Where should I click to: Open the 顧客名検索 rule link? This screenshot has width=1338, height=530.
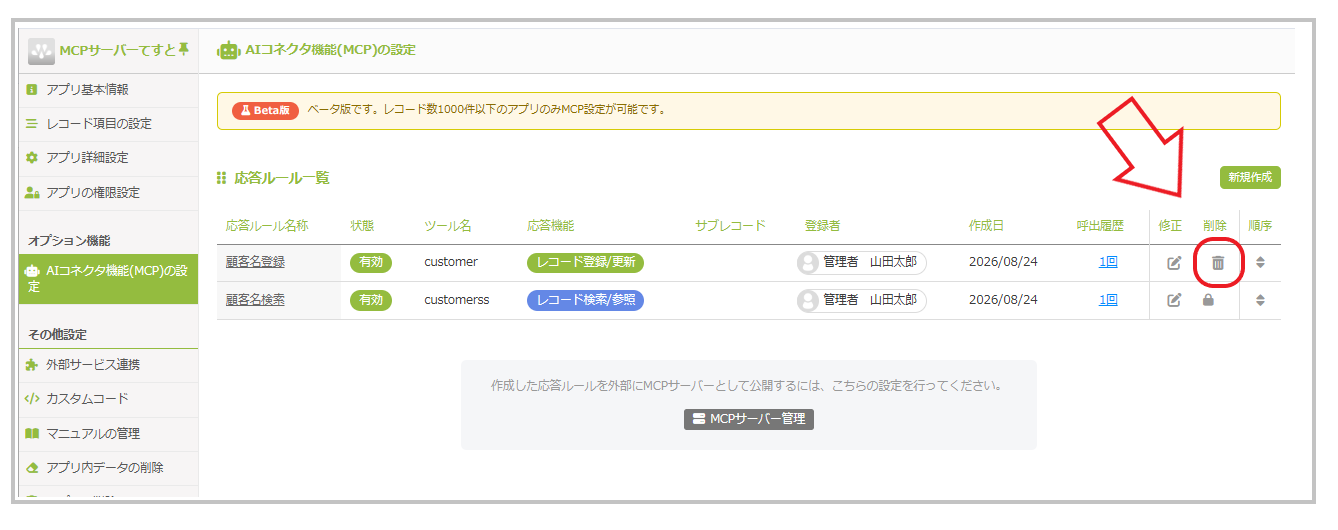click(x=255, y=299)
